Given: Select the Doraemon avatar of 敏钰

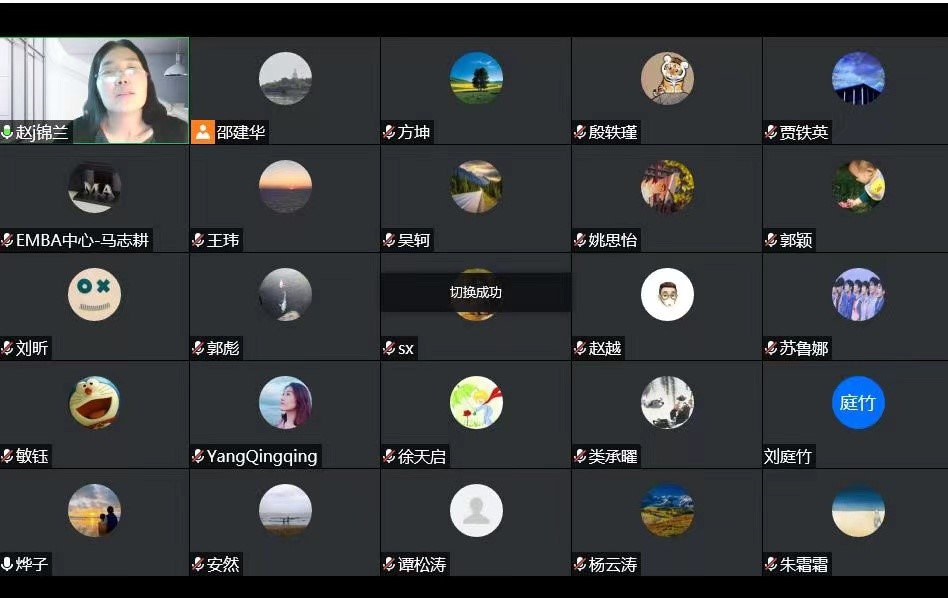Looking at the screenshot, I should click(94, 402).
